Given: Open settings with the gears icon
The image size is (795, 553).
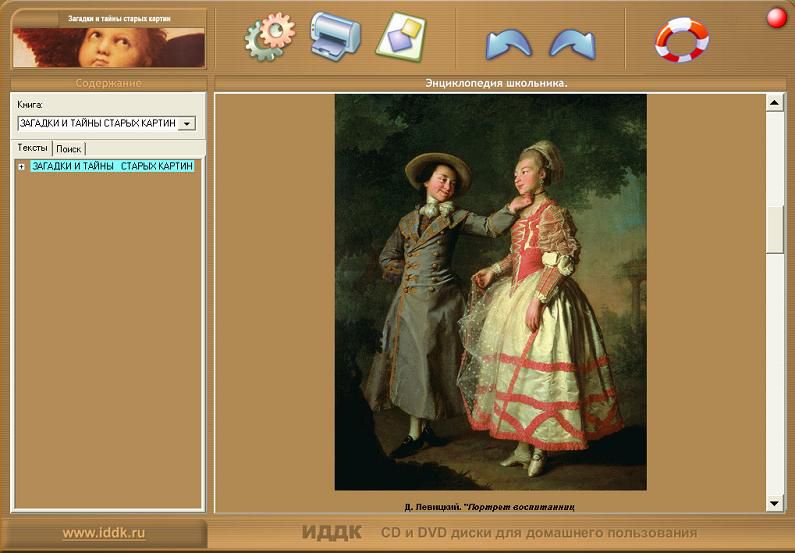Looking at the screenshot, I should [270, 37].
